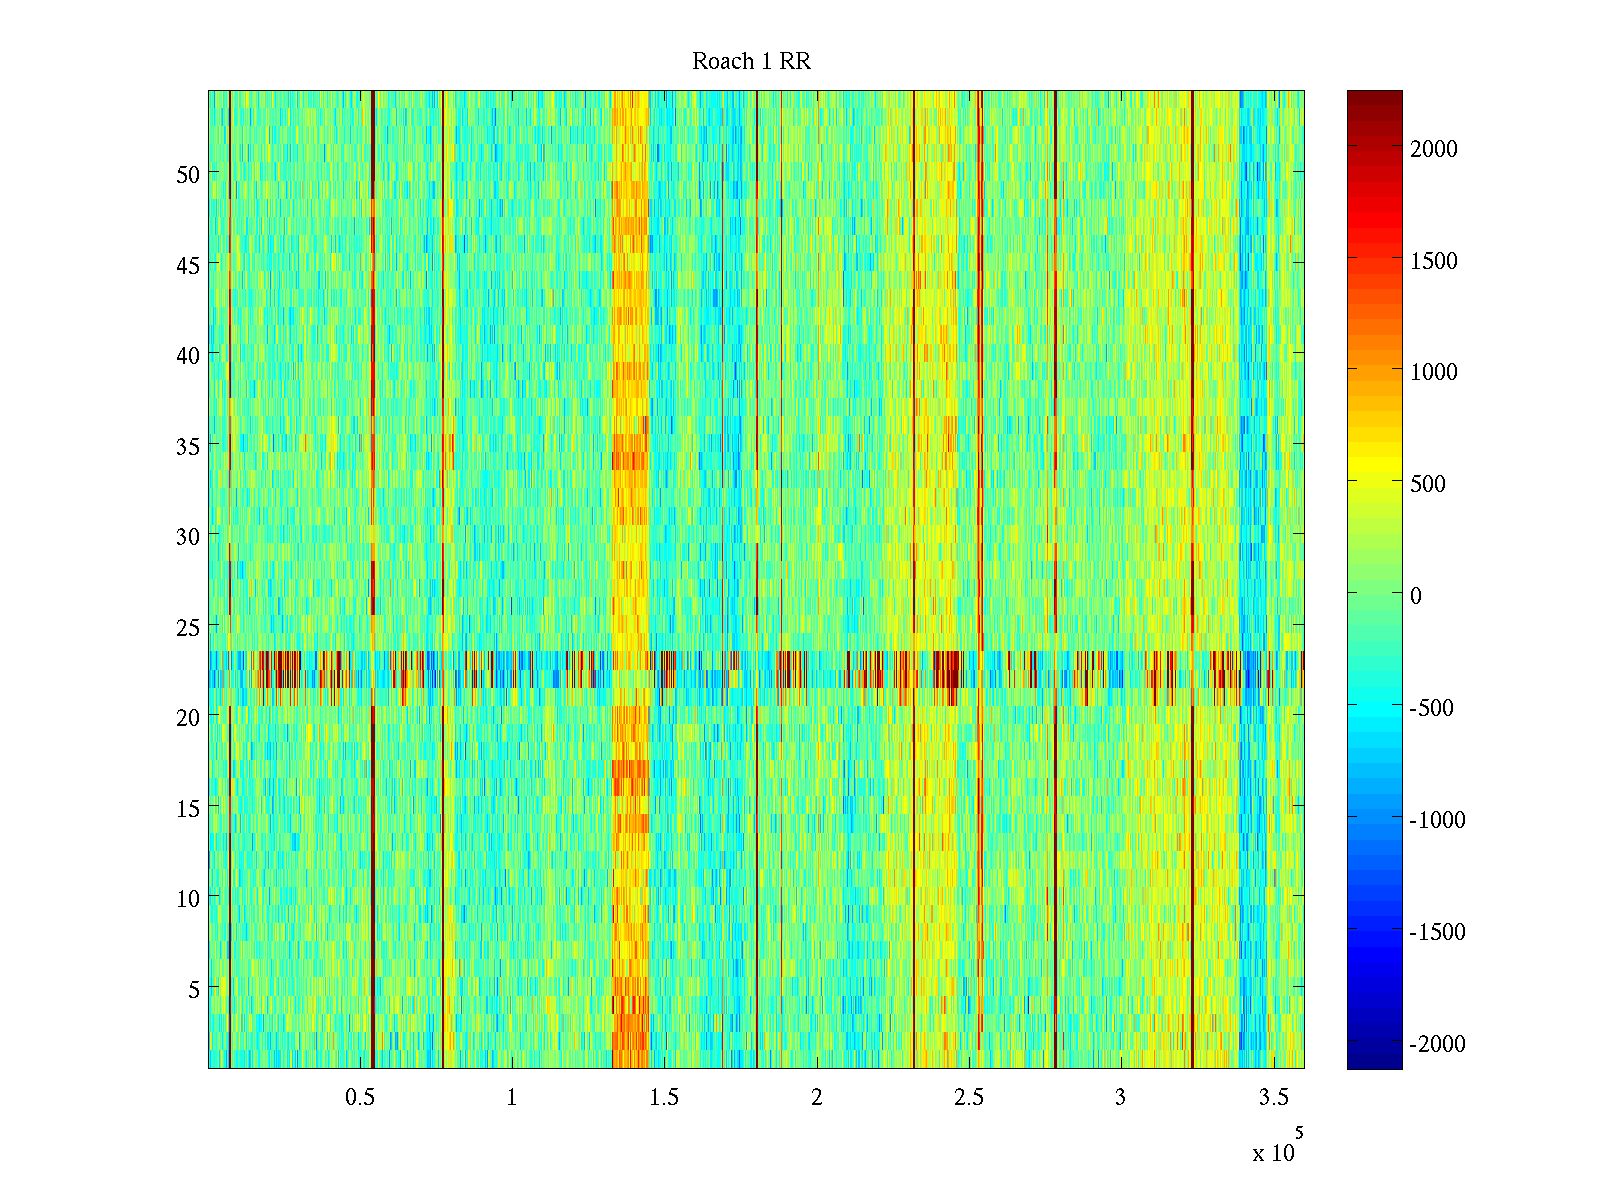Pick the dark red top of colorbar
1600x1200 pixels.
pyautogui.click(x=1374, y=98)
